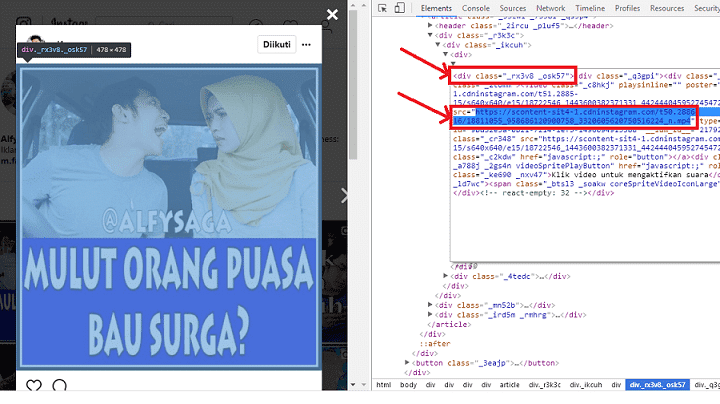Screen dimensions: 720x404
Task: Click the page vertical scrollbar thumb
Action: tap(353, 85)
